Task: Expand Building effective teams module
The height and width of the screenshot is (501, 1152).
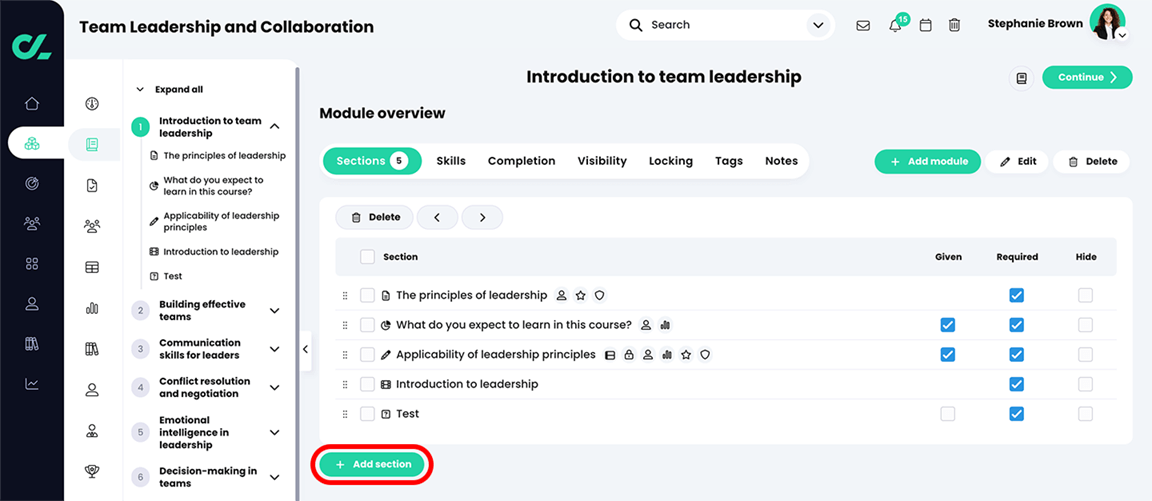Action: pyautogui.click(x=275, y=311)
